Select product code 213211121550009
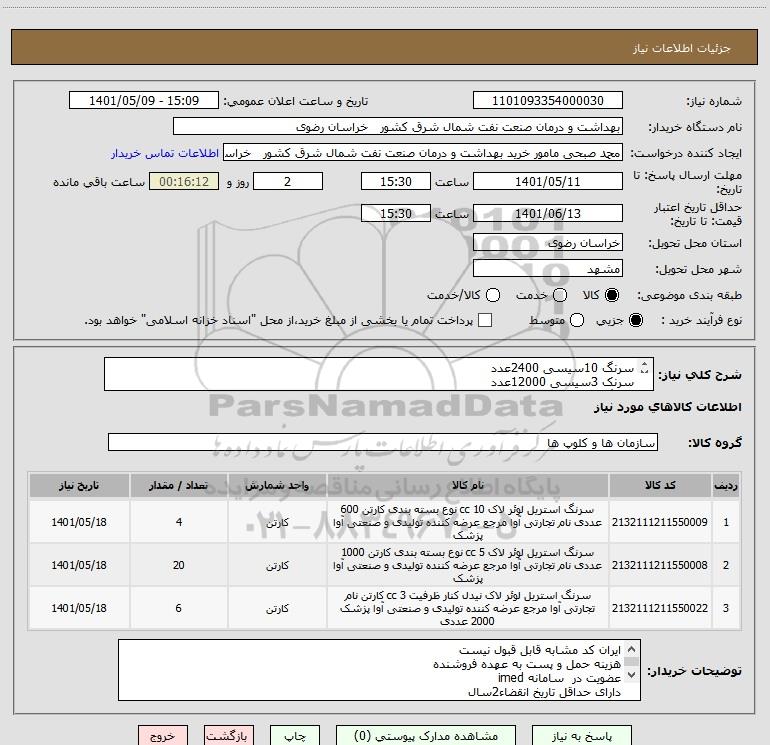This screenshot has width=770, height=745. tap(660, 522)
